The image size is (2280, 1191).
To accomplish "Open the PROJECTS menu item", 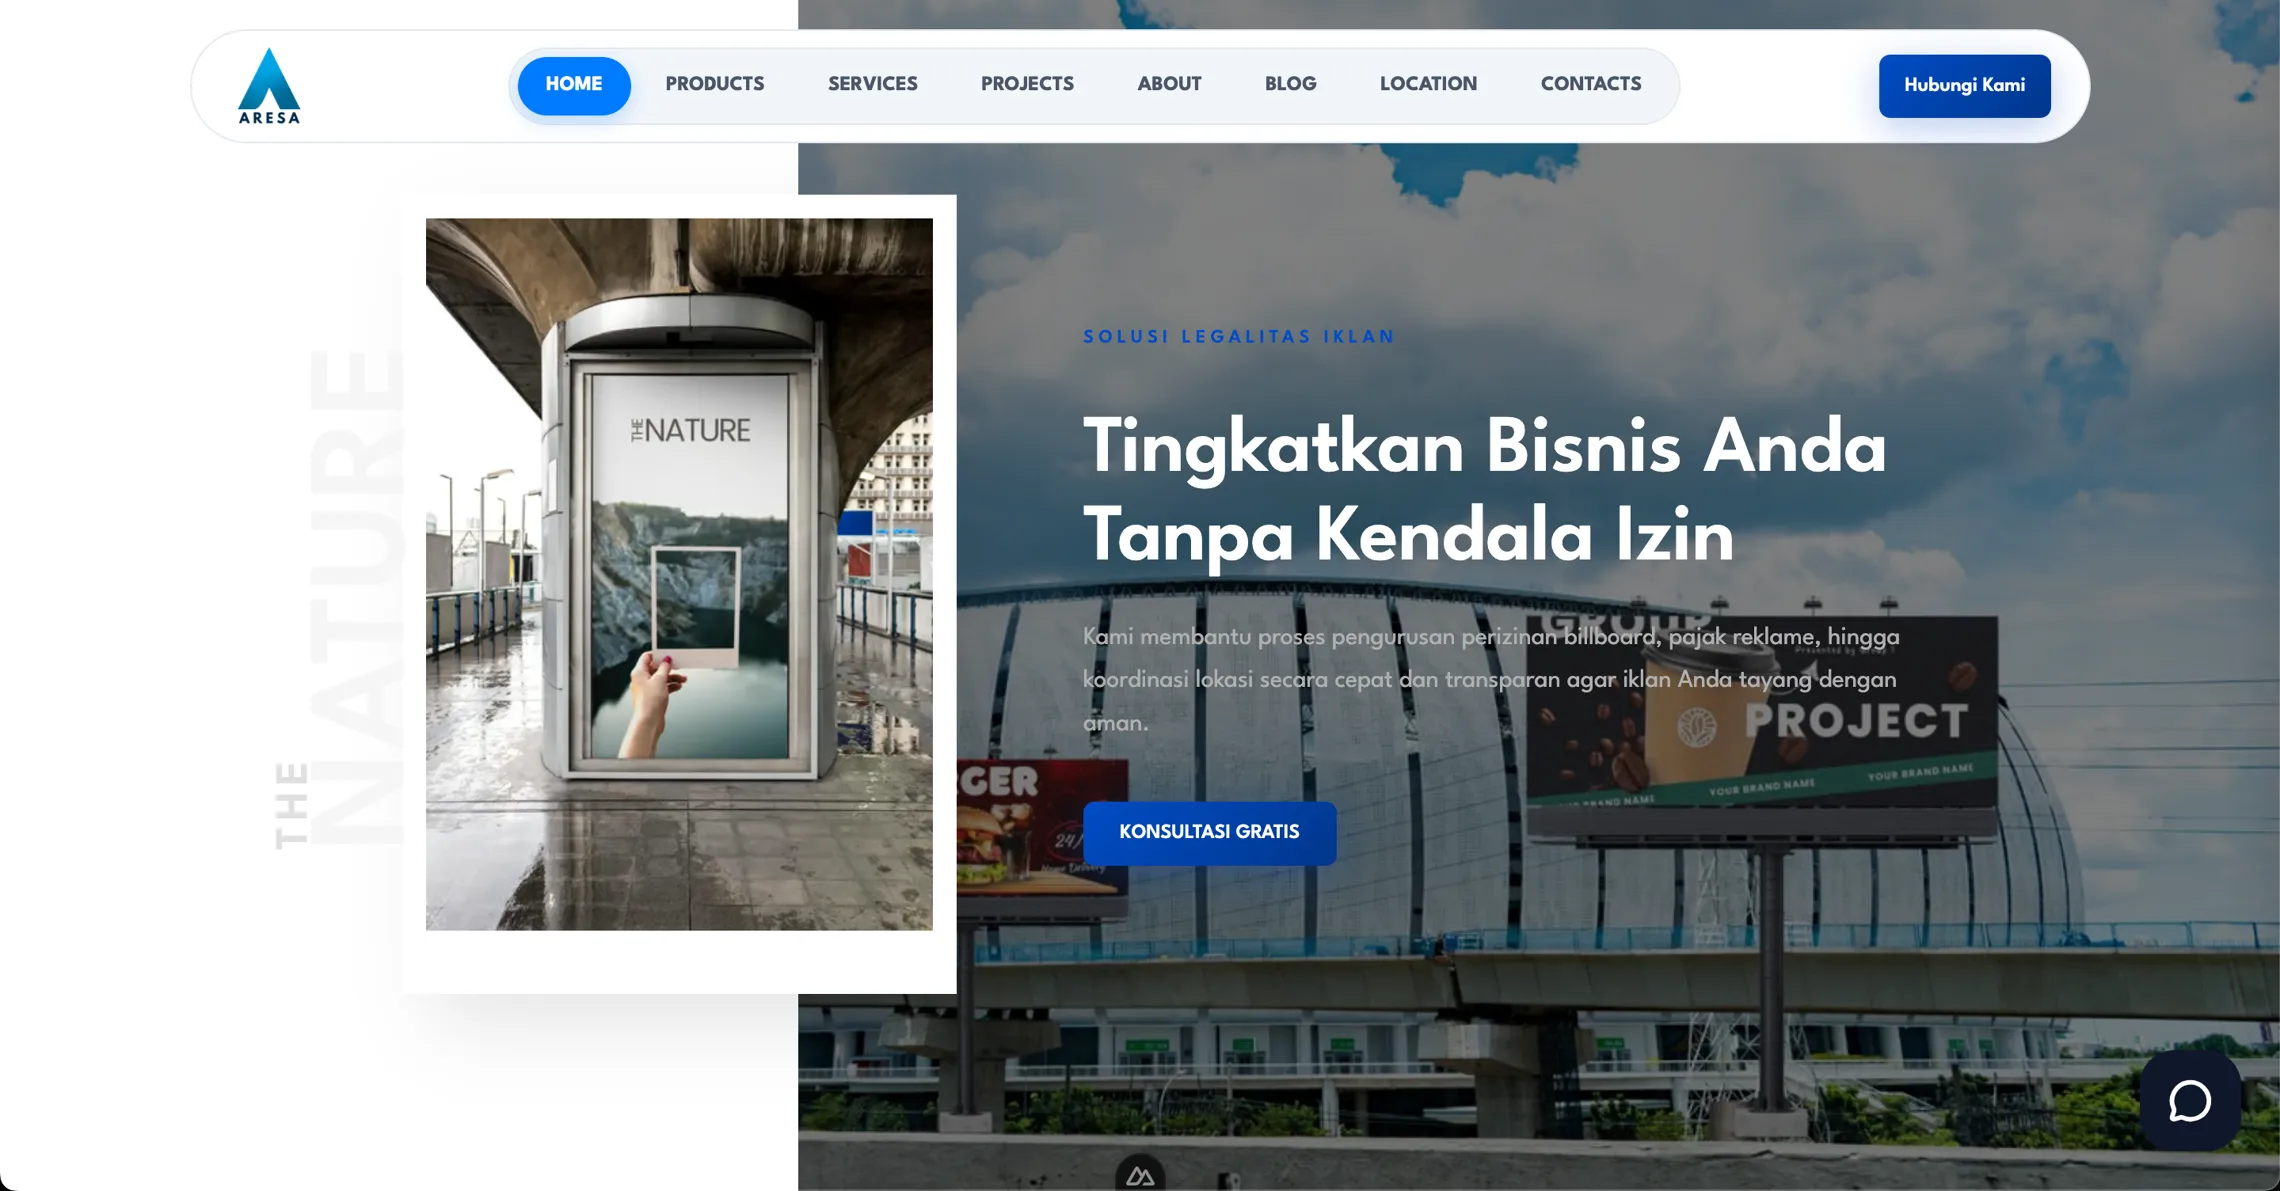I will pyautogui.click(x=1027, y=85).
